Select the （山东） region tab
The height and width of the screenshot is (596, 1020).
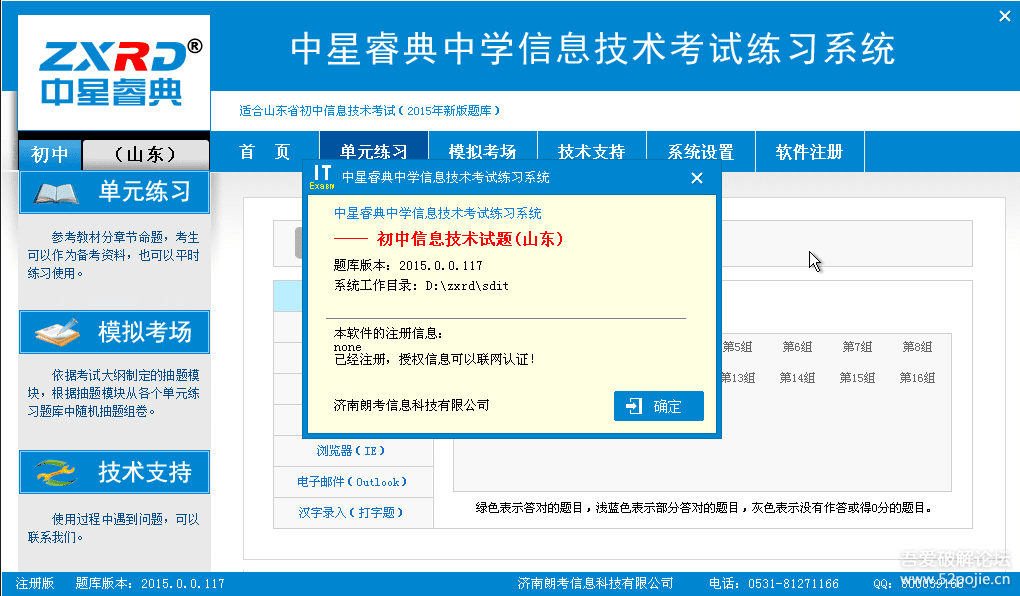point(145,155)
